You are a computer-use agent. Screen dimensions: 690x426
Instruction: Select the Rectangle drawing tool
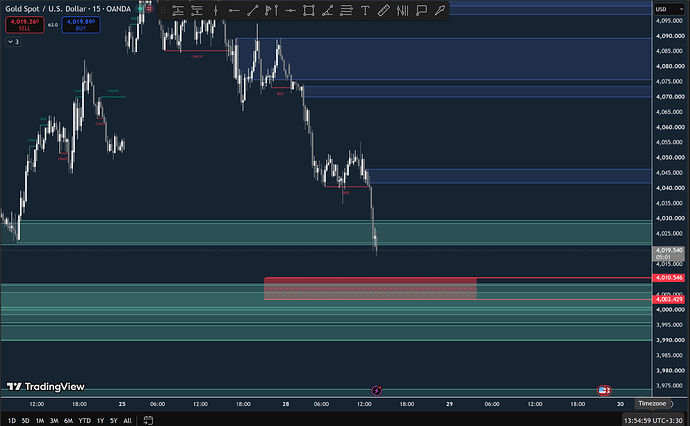click(x=309, y=11)
